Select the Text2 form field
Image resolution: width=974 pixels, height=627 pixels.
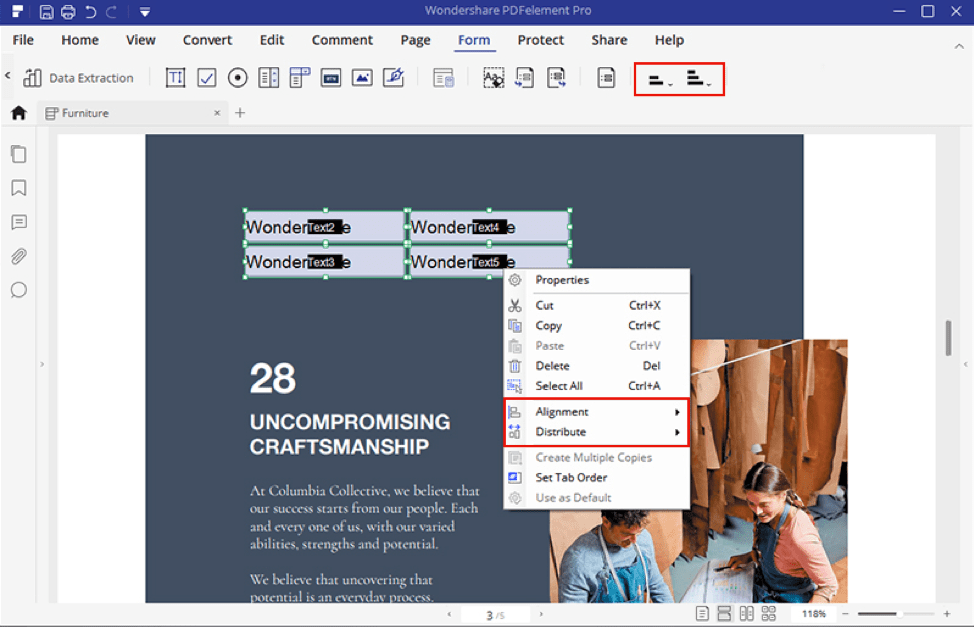[x=324, y=227]
